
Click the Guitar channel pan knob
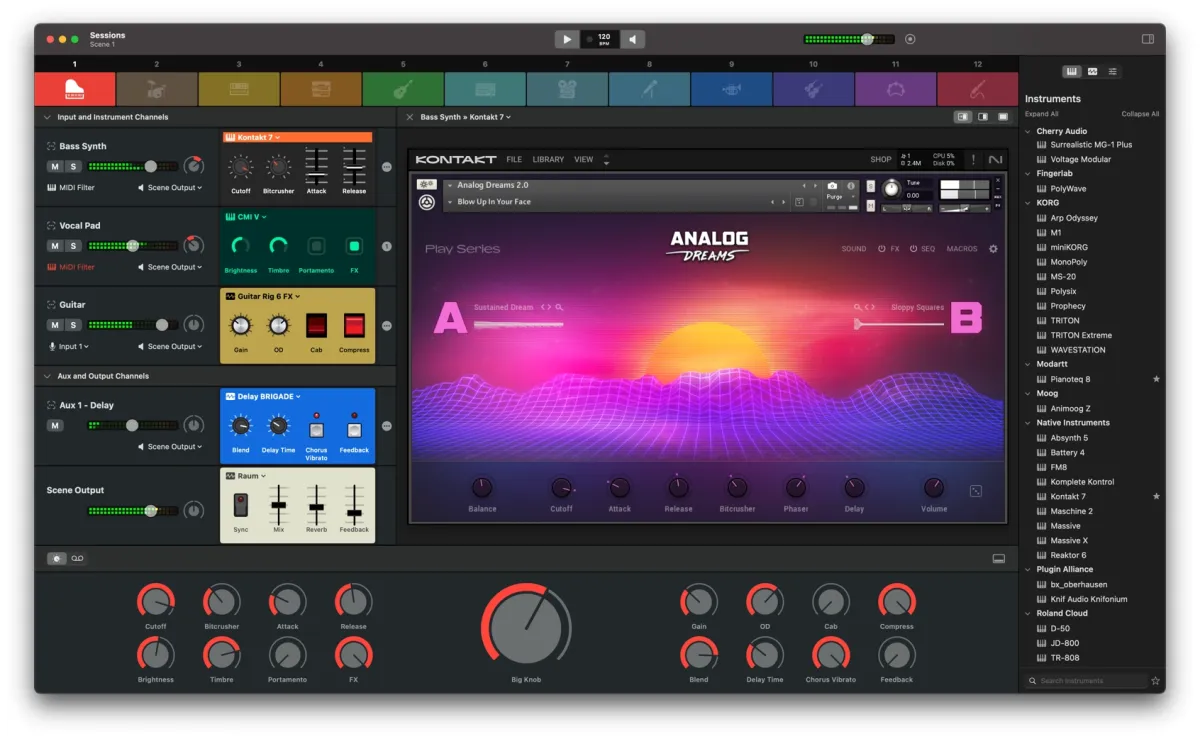tap(194, 324)
